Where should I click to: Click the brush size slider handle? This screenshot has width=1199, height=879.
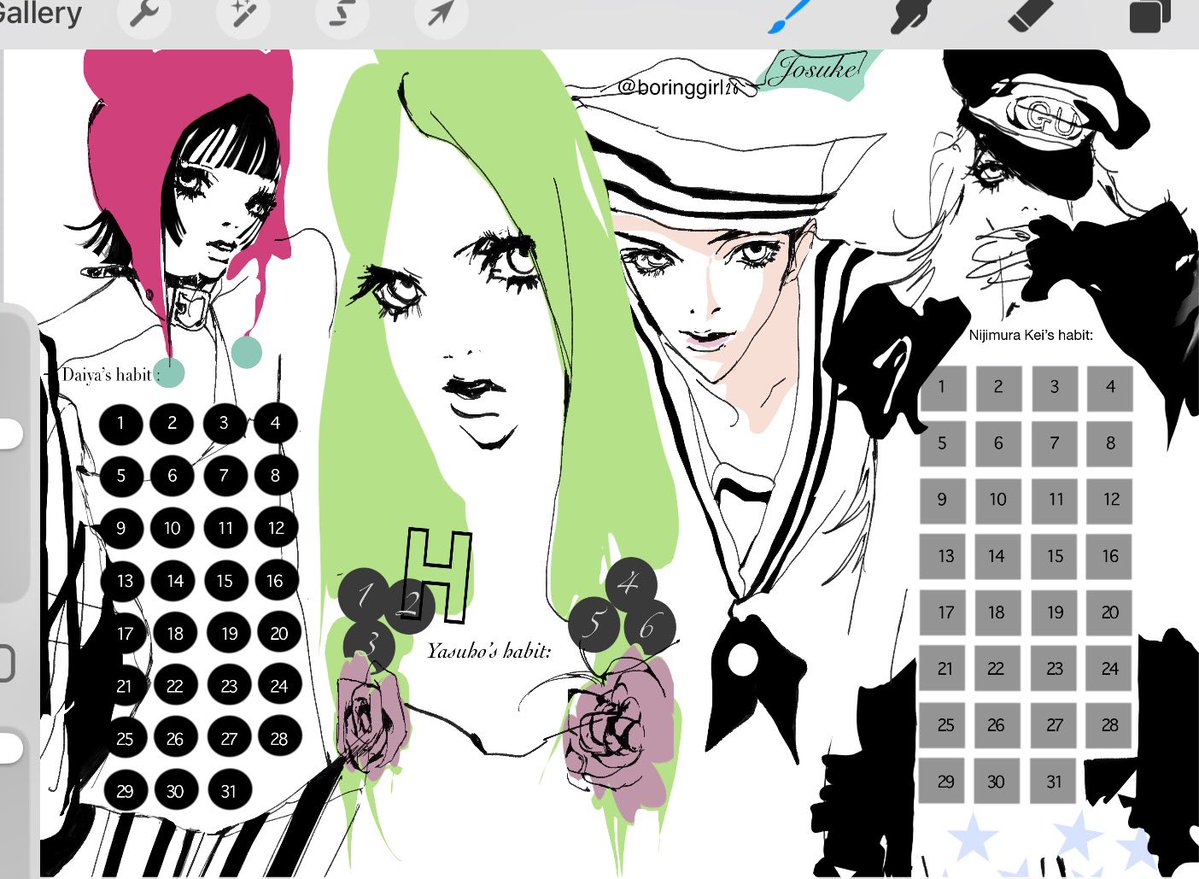[x=11, y=434]
